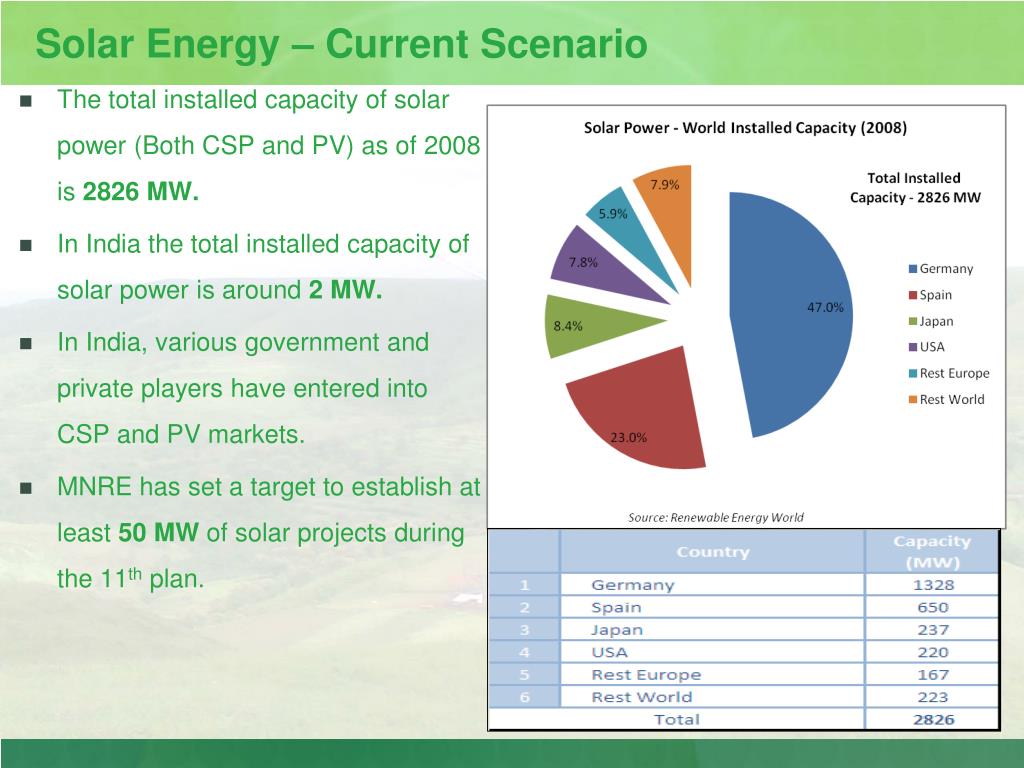
Task: Click the '220' capacity cell
Action: click(x=933, y=652)
